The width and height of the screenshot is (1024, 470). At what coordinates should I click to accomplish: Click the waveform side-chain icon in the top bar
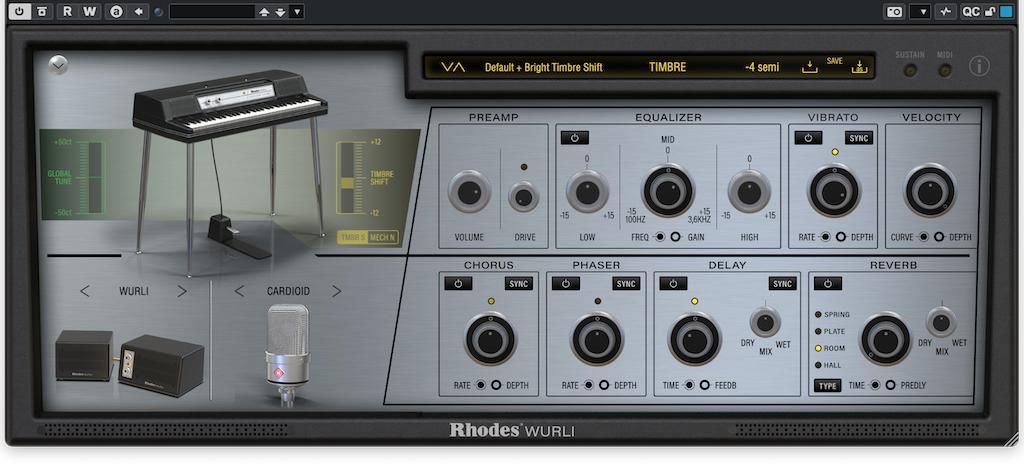click(x=946, y=12)
